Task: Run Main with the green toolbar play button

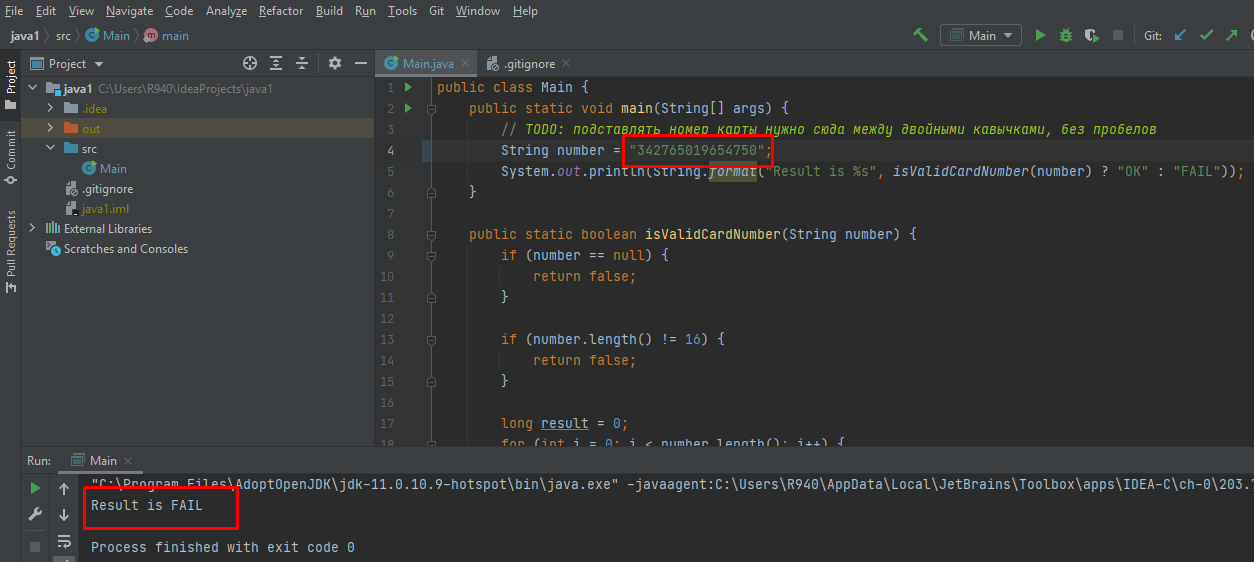Action: [1040, 35]
